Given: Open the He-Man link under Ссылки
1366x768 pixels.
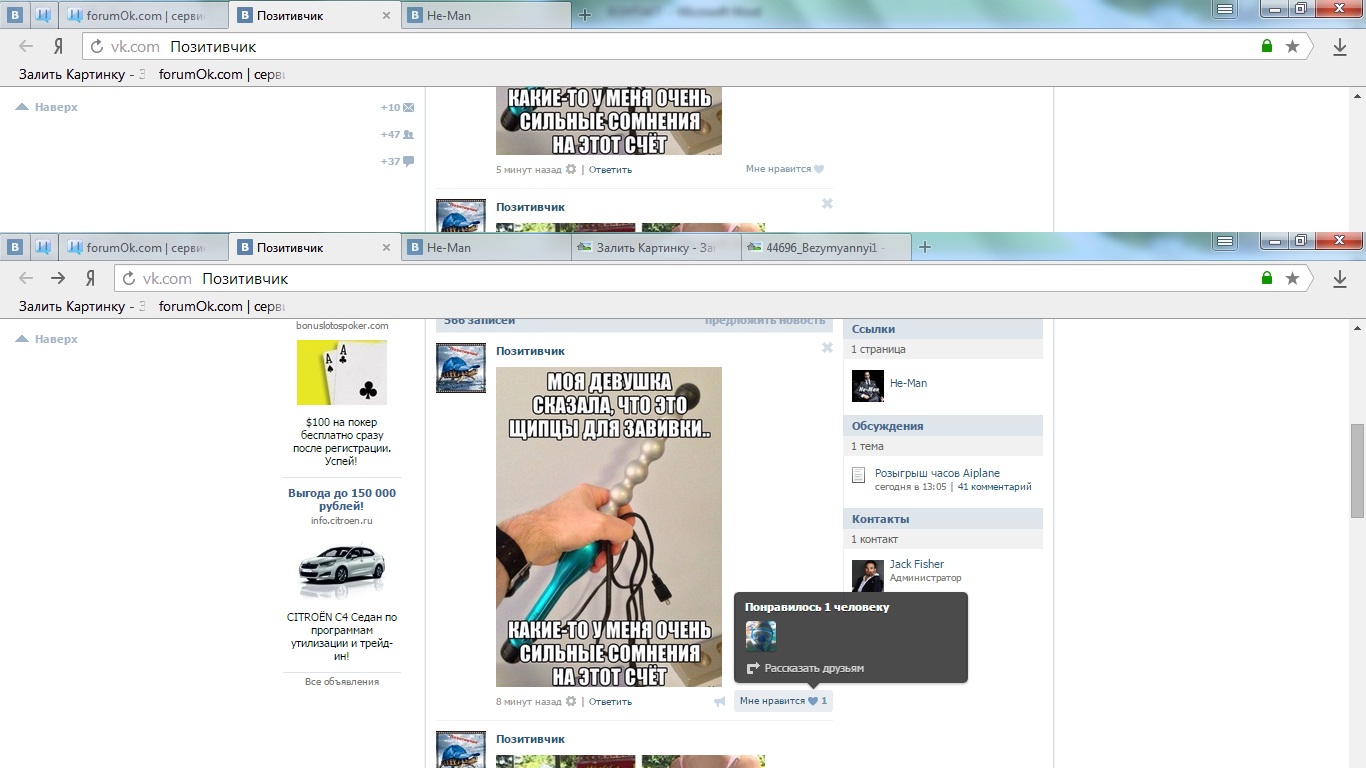Looking at the screenshot, I should point(908,383).
